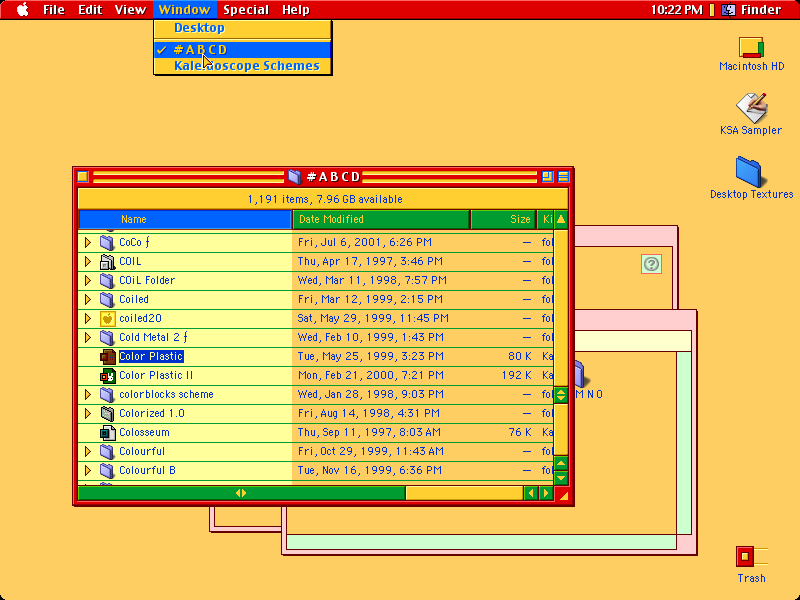Expand the Colourful B folder
This screenshot has height=600, width=800.
point(88,470)
